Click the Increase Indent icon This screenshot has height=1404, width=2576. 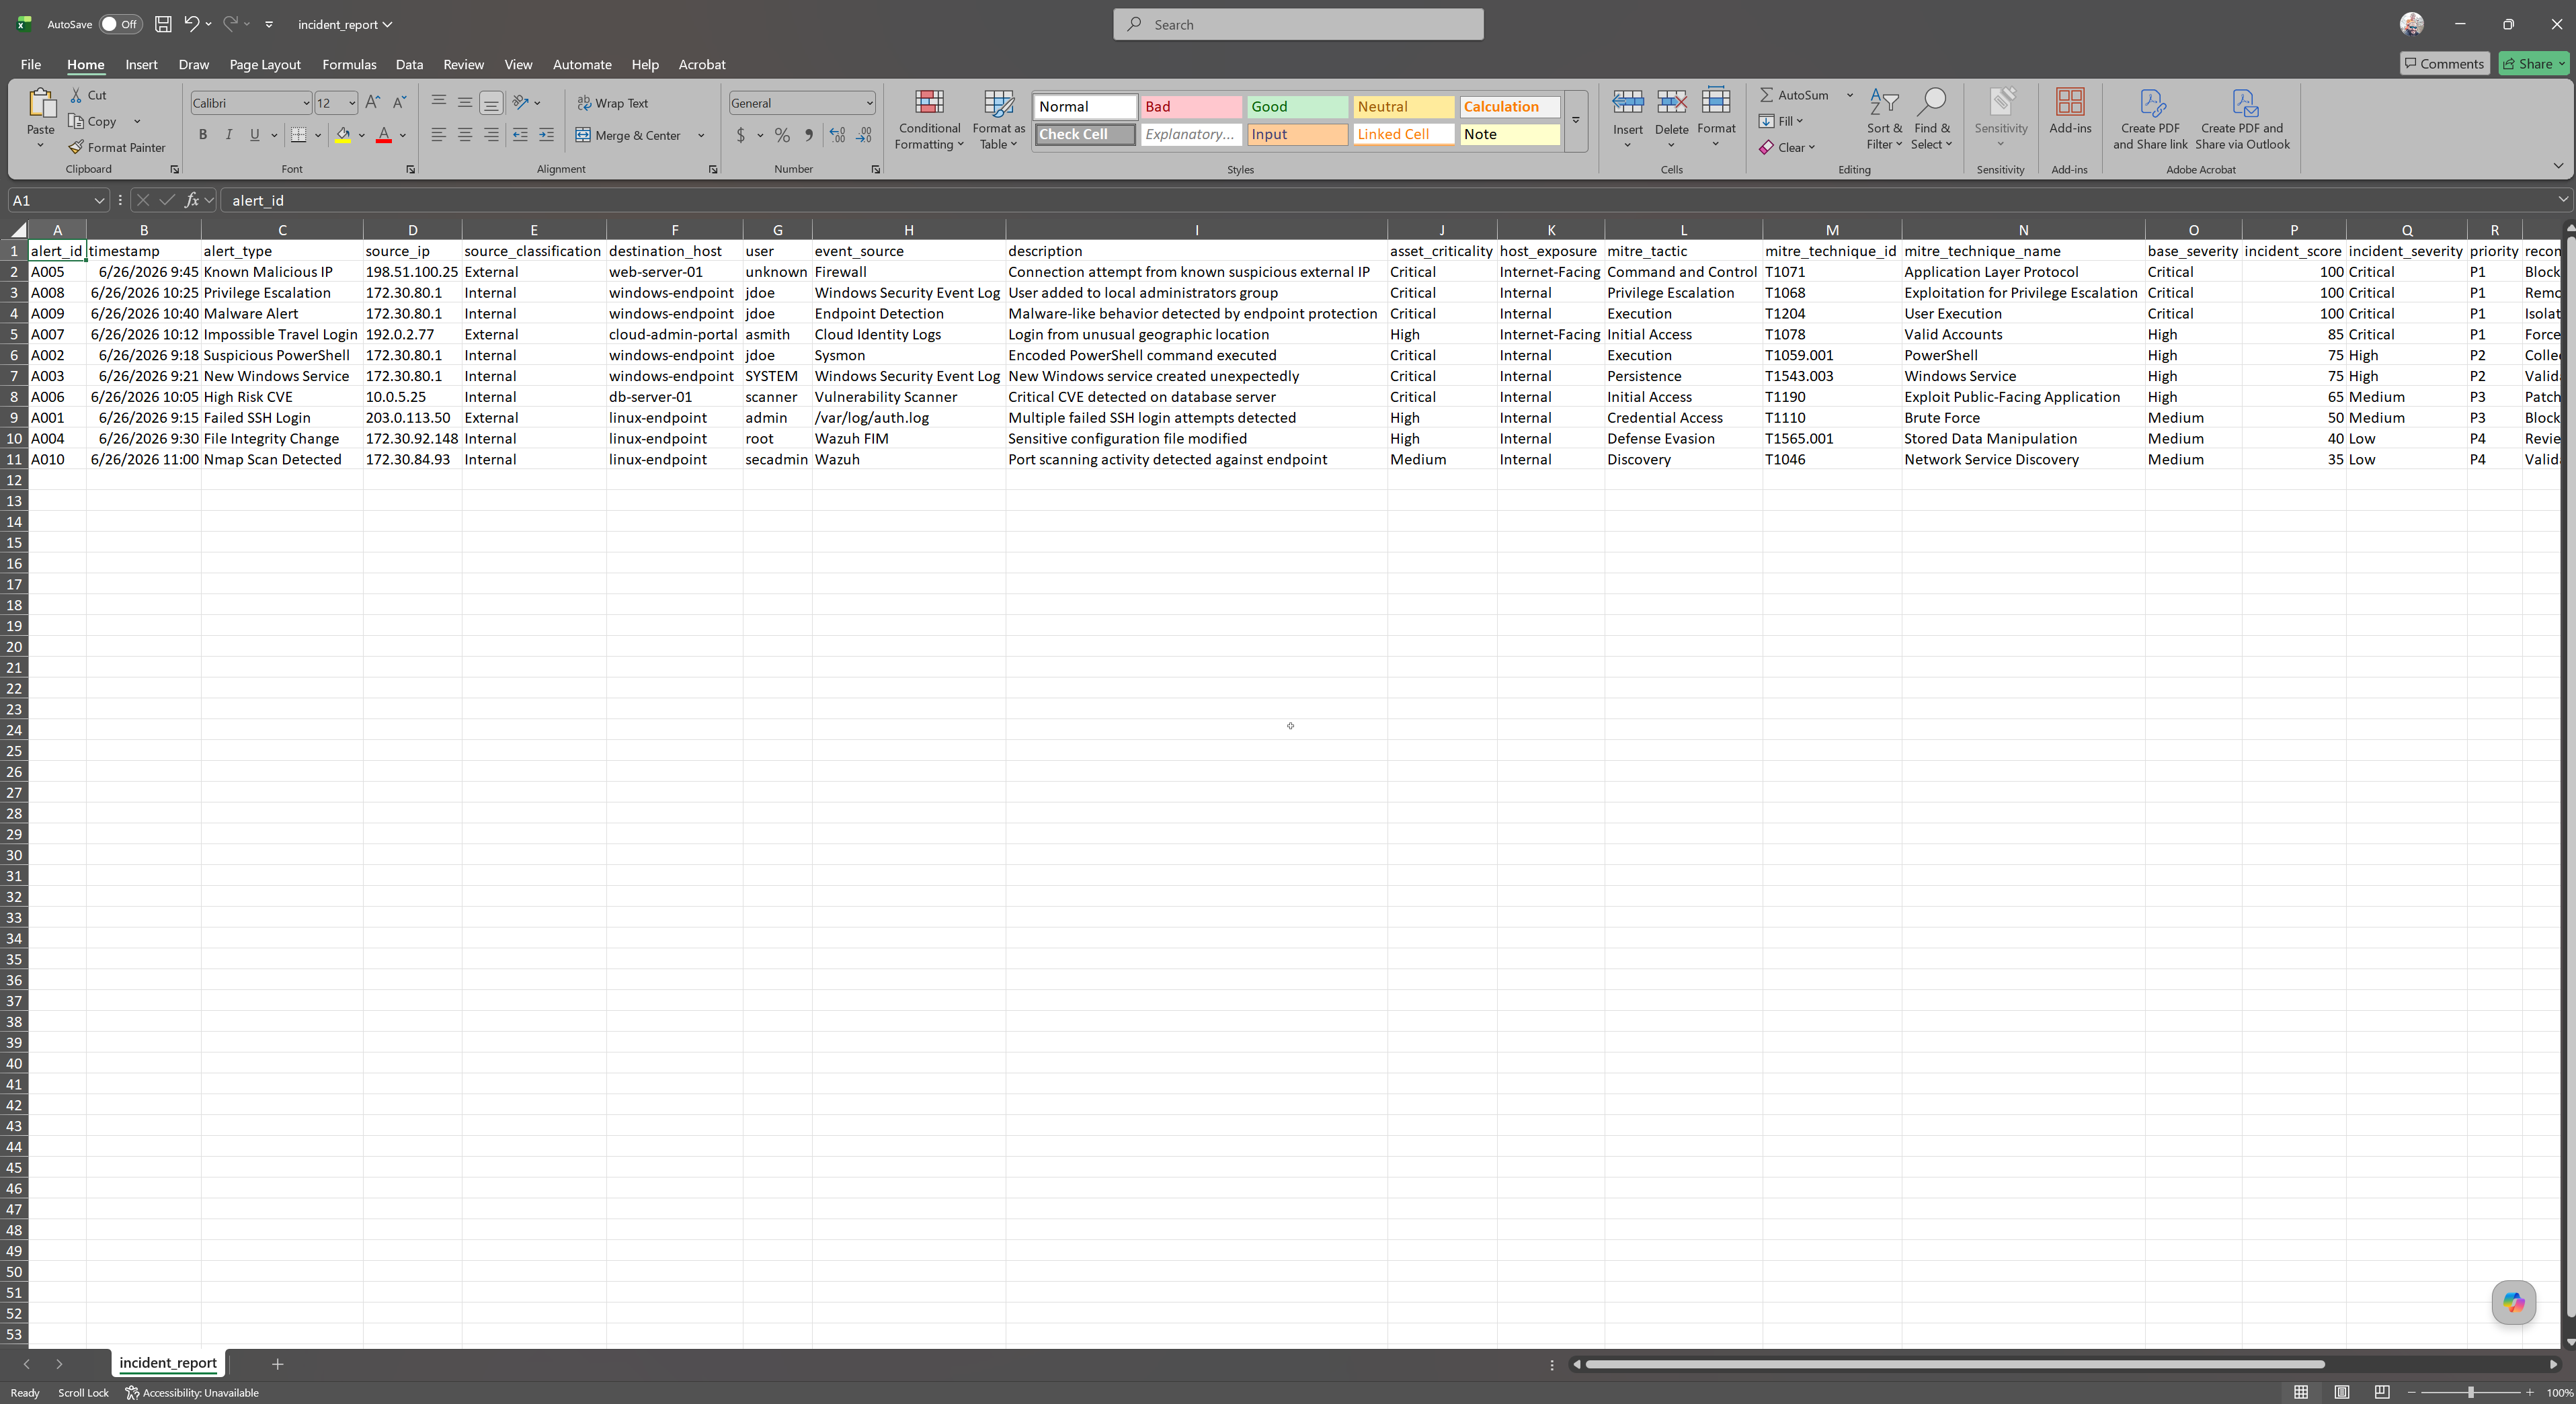click(x=546, y=135)
